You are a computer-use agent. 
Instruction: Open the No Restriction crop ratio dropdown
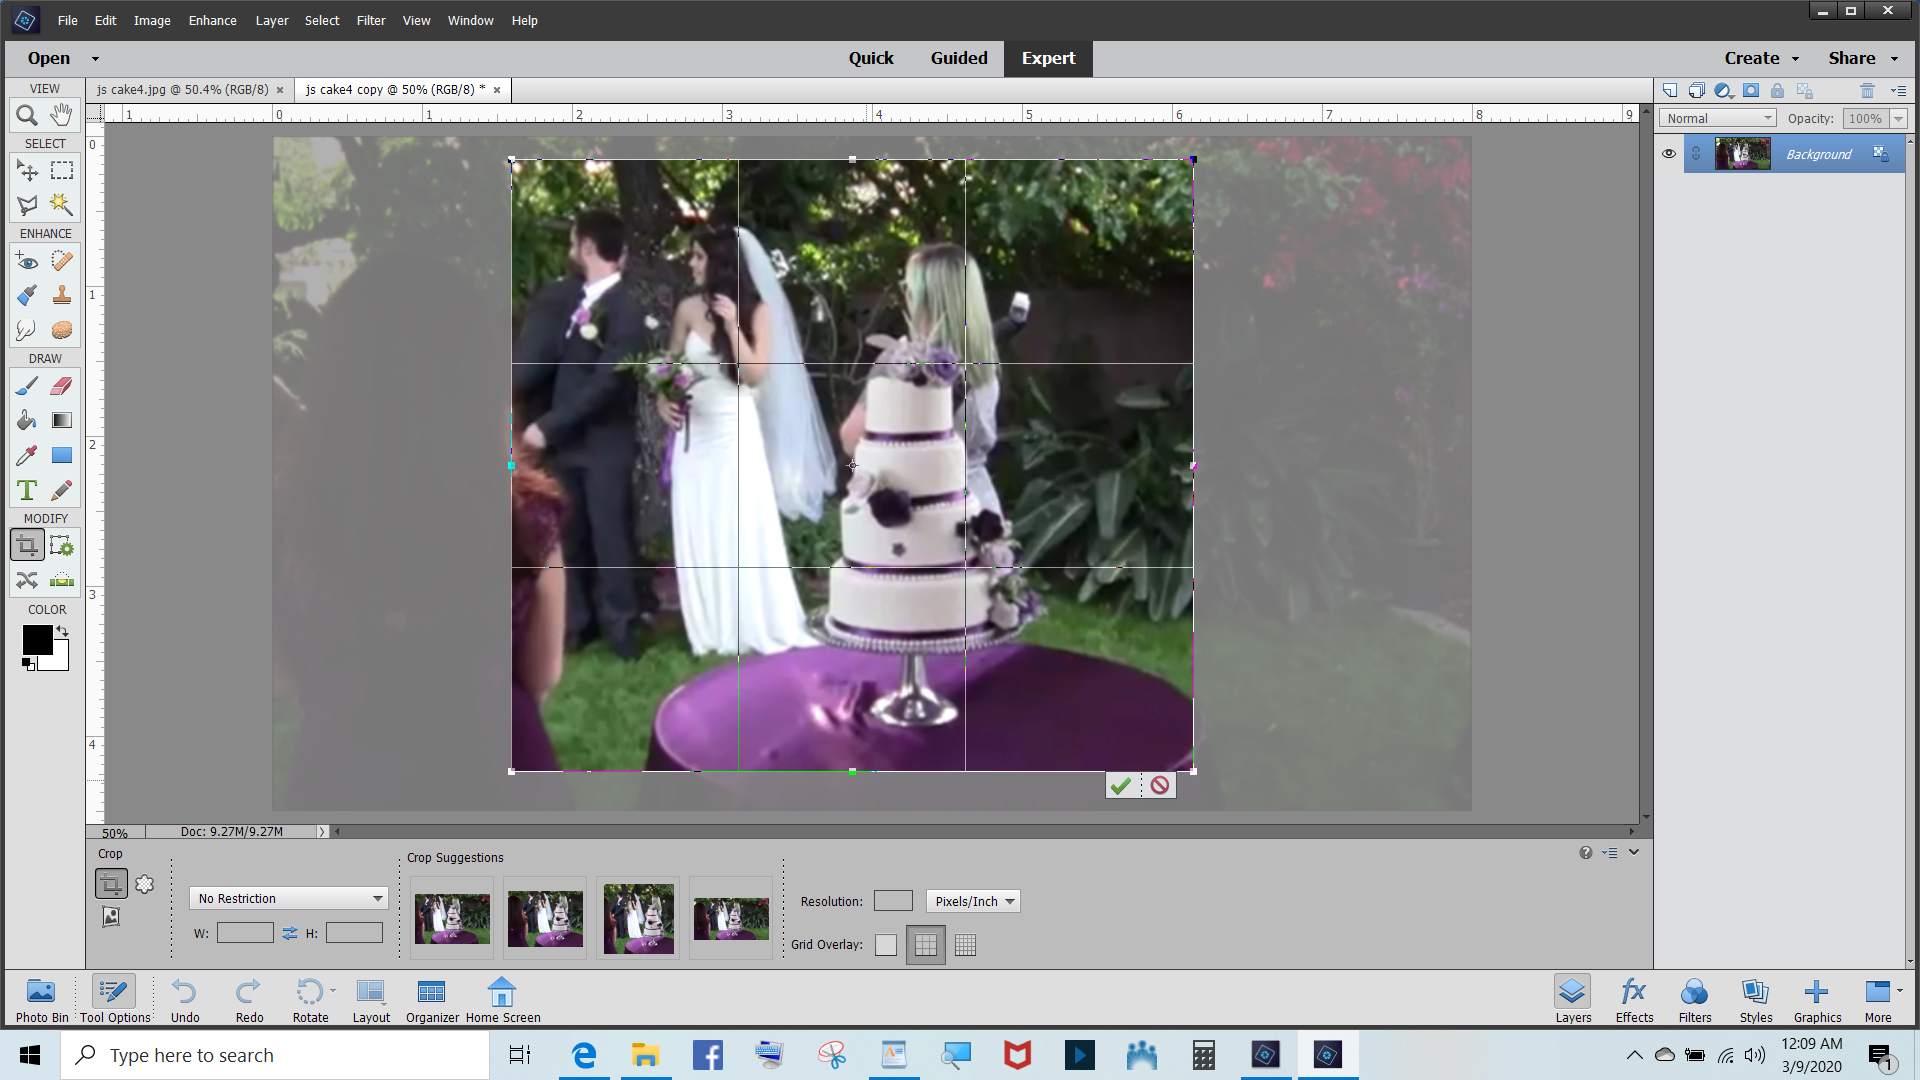[288, 898]
